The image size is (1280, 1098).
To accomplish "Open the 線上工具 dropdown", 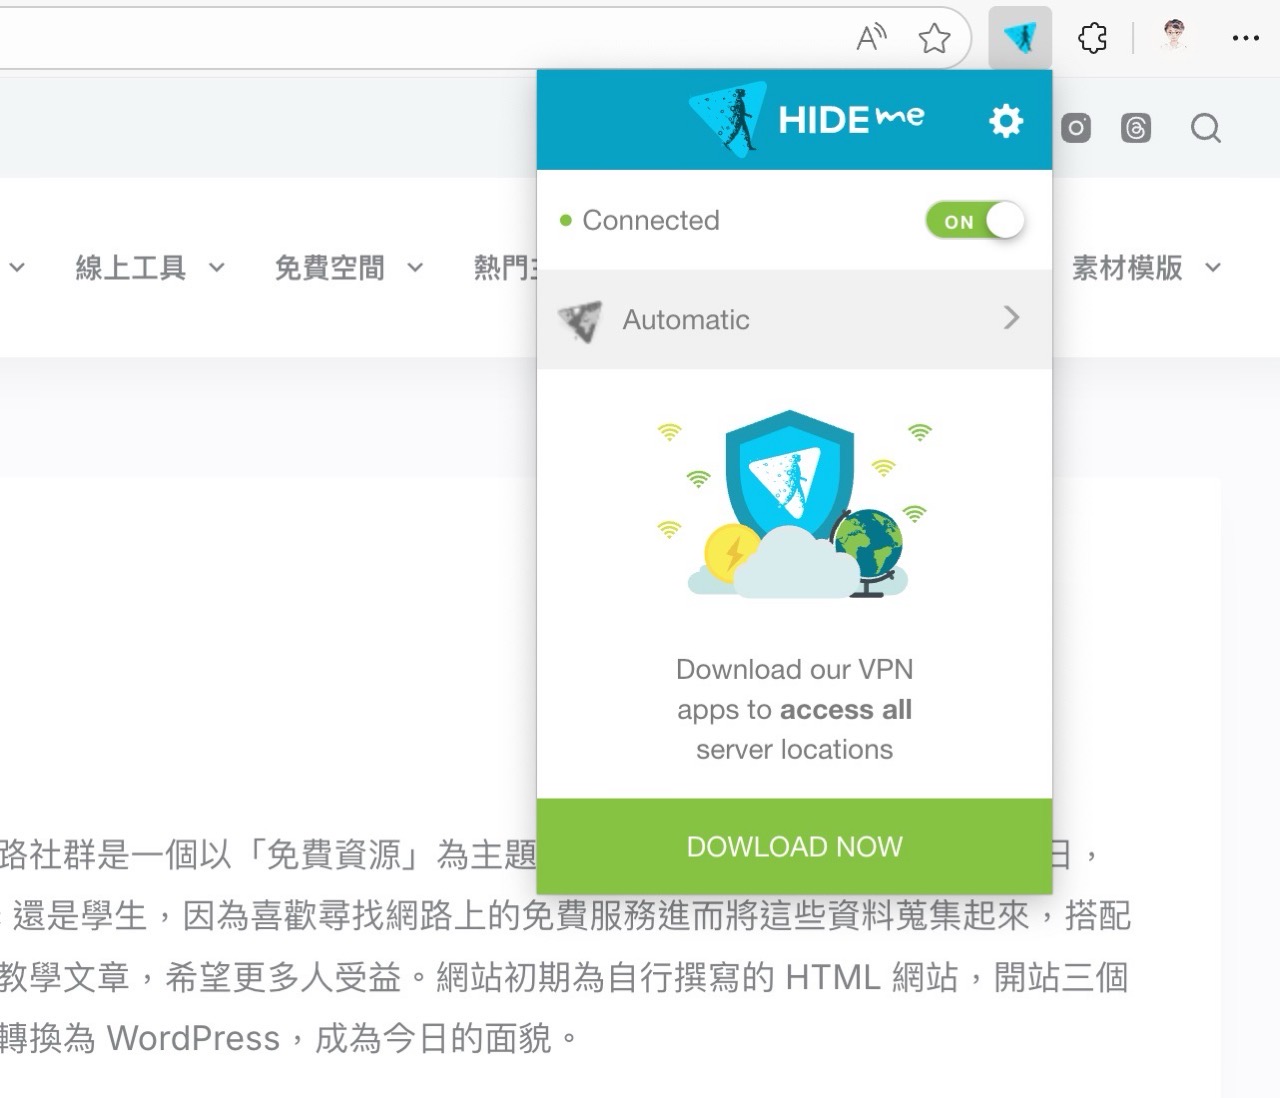I will [x=130, y=268].
